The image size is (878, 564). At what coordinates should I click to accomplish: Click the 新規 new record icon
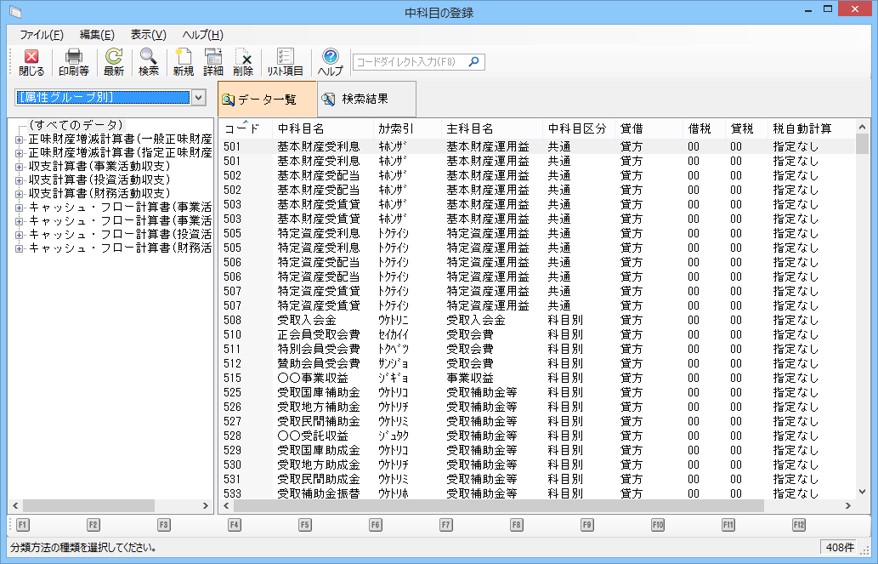183,62
